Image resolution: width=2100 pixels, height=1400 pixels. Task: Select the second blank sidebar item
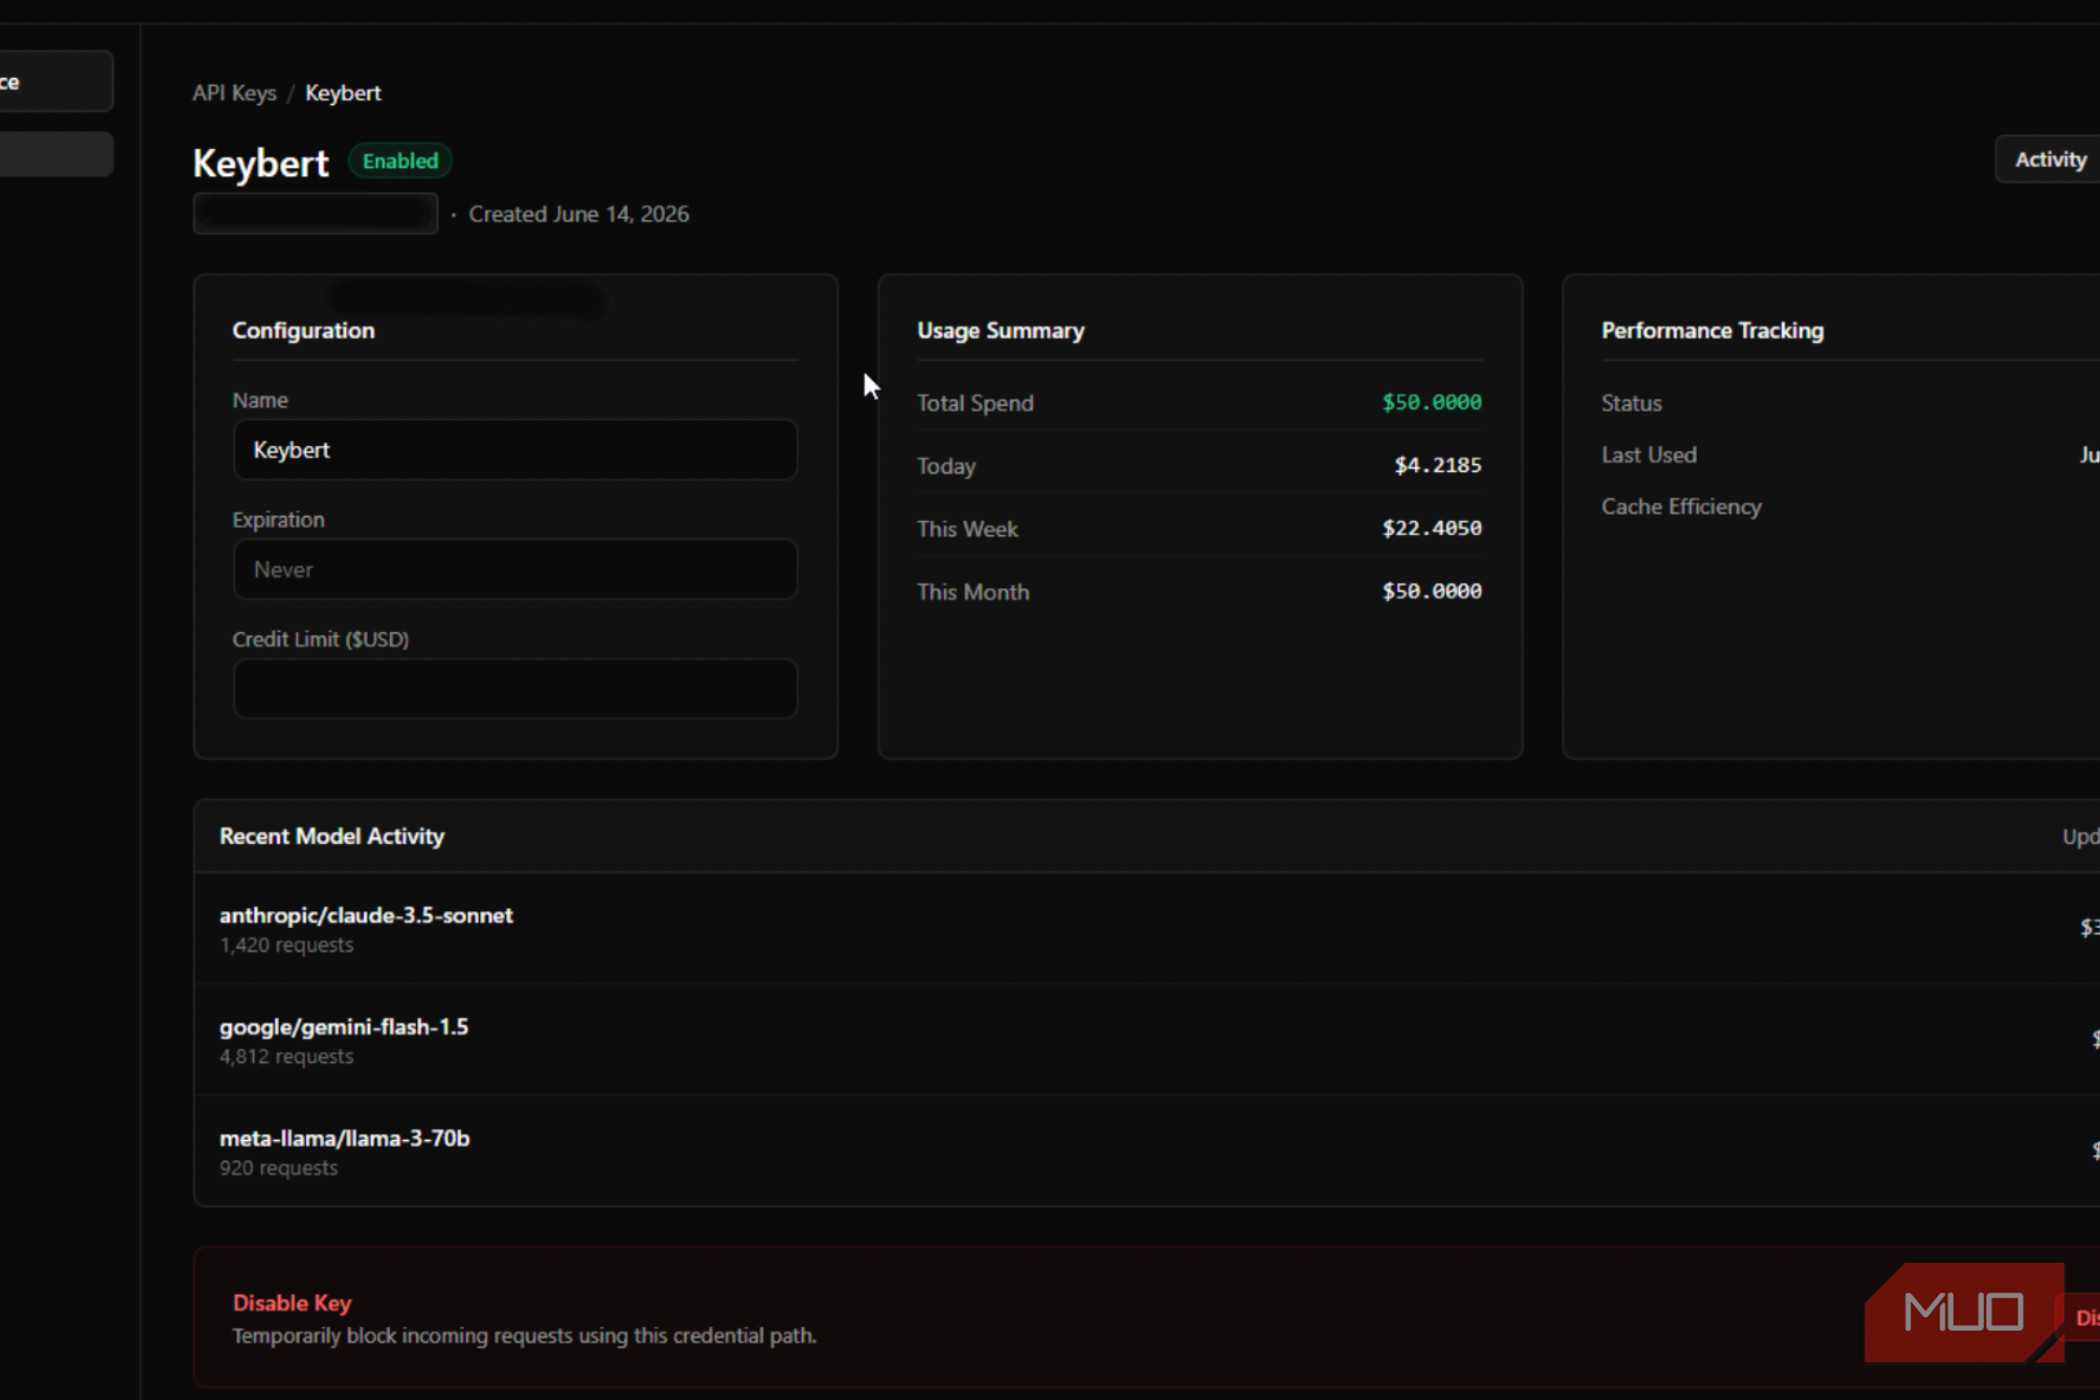click(56, 154)
